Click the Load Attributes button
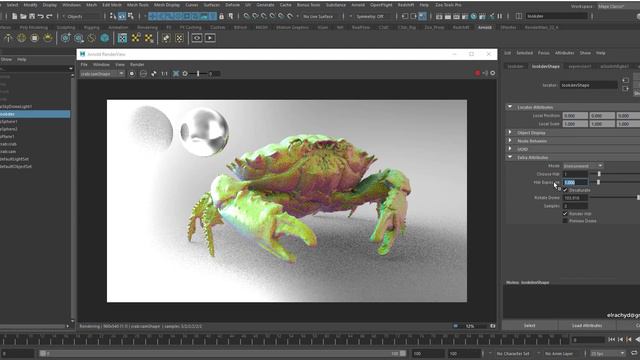Image resolution: width=640 pixels, height=360 pixels. pos(587,325)
